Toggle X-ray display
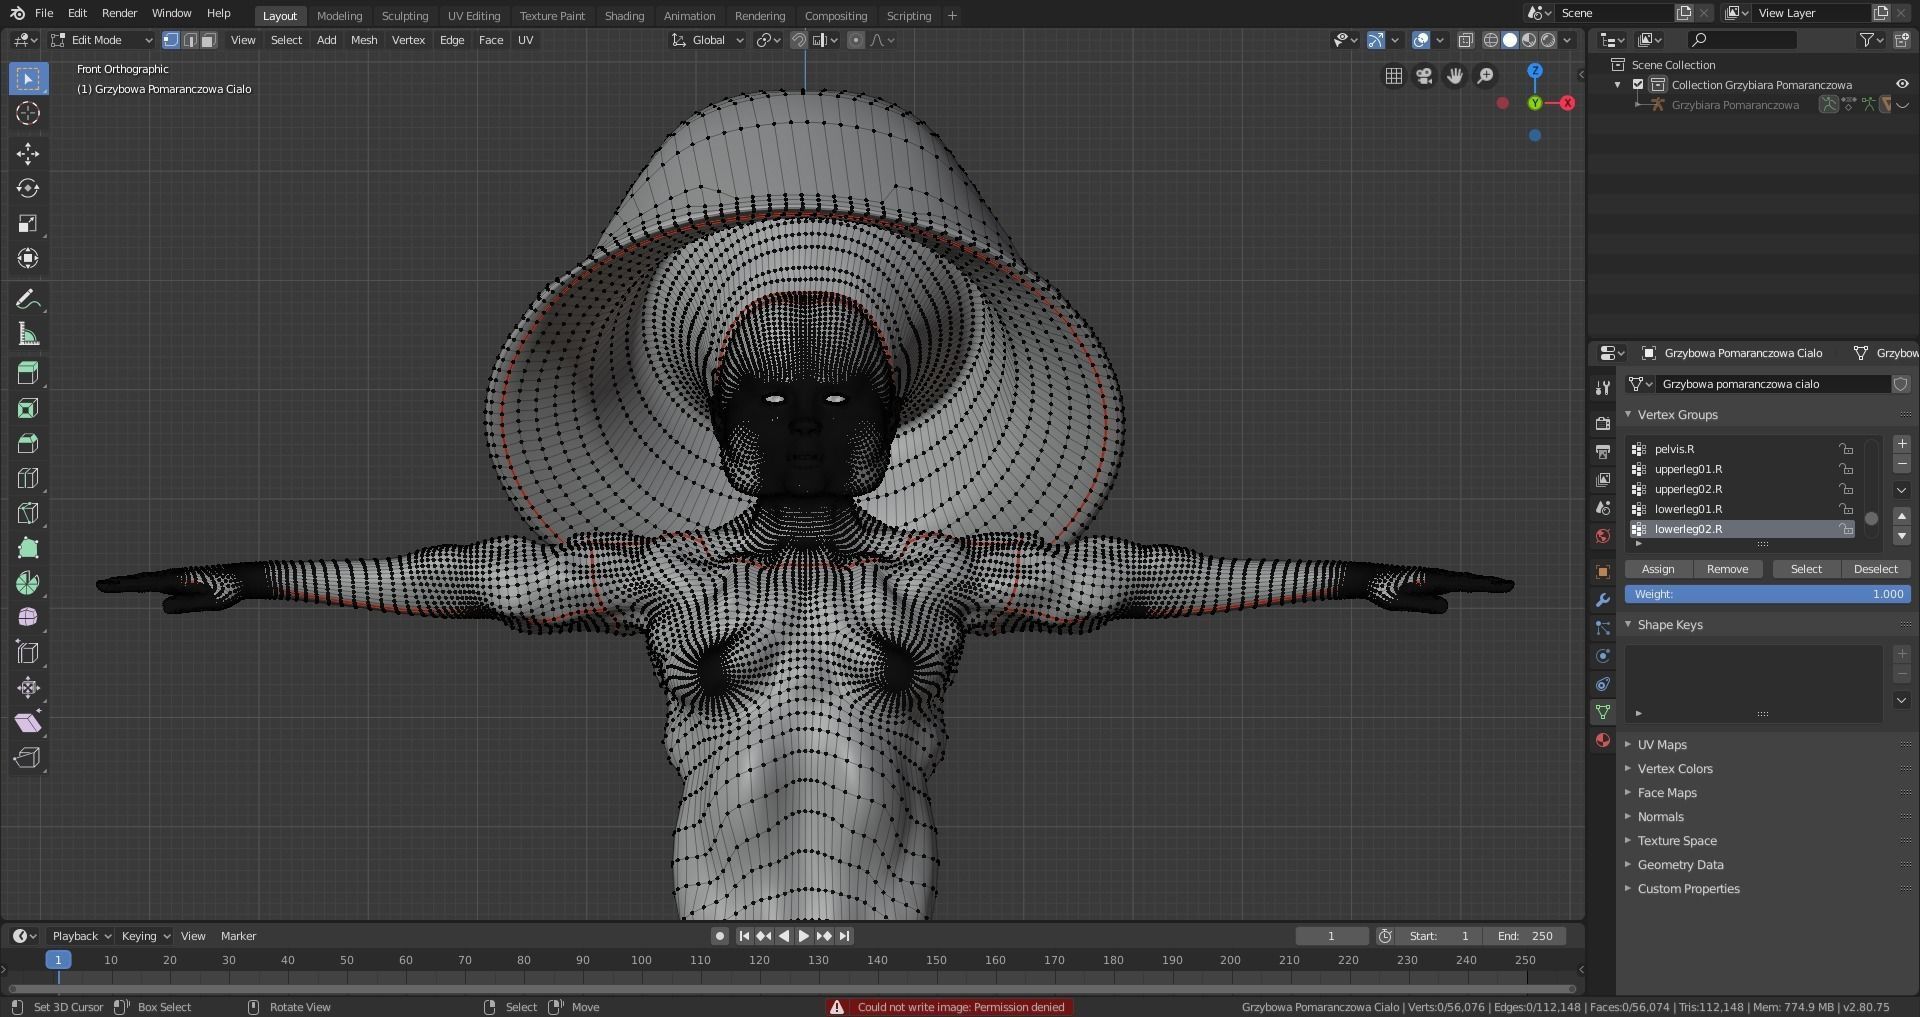Viewport: 1920px width, 1017px height. click(1465, 40)
